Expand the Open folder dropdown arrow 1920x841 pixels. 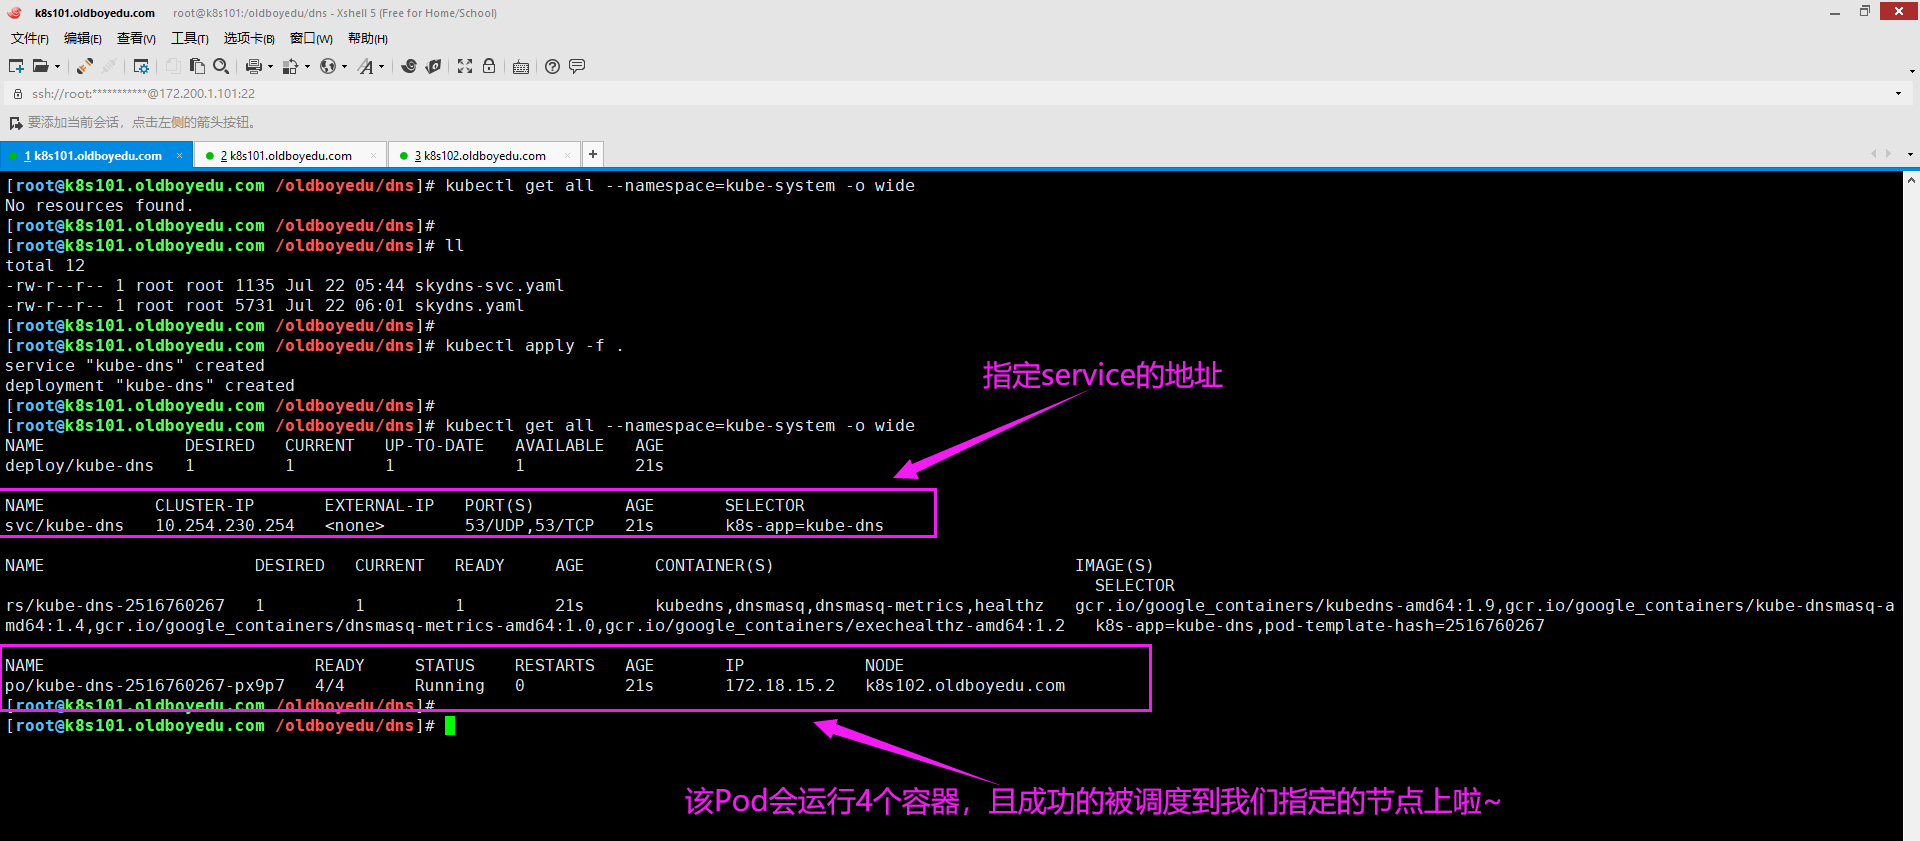tap(57, 67)
